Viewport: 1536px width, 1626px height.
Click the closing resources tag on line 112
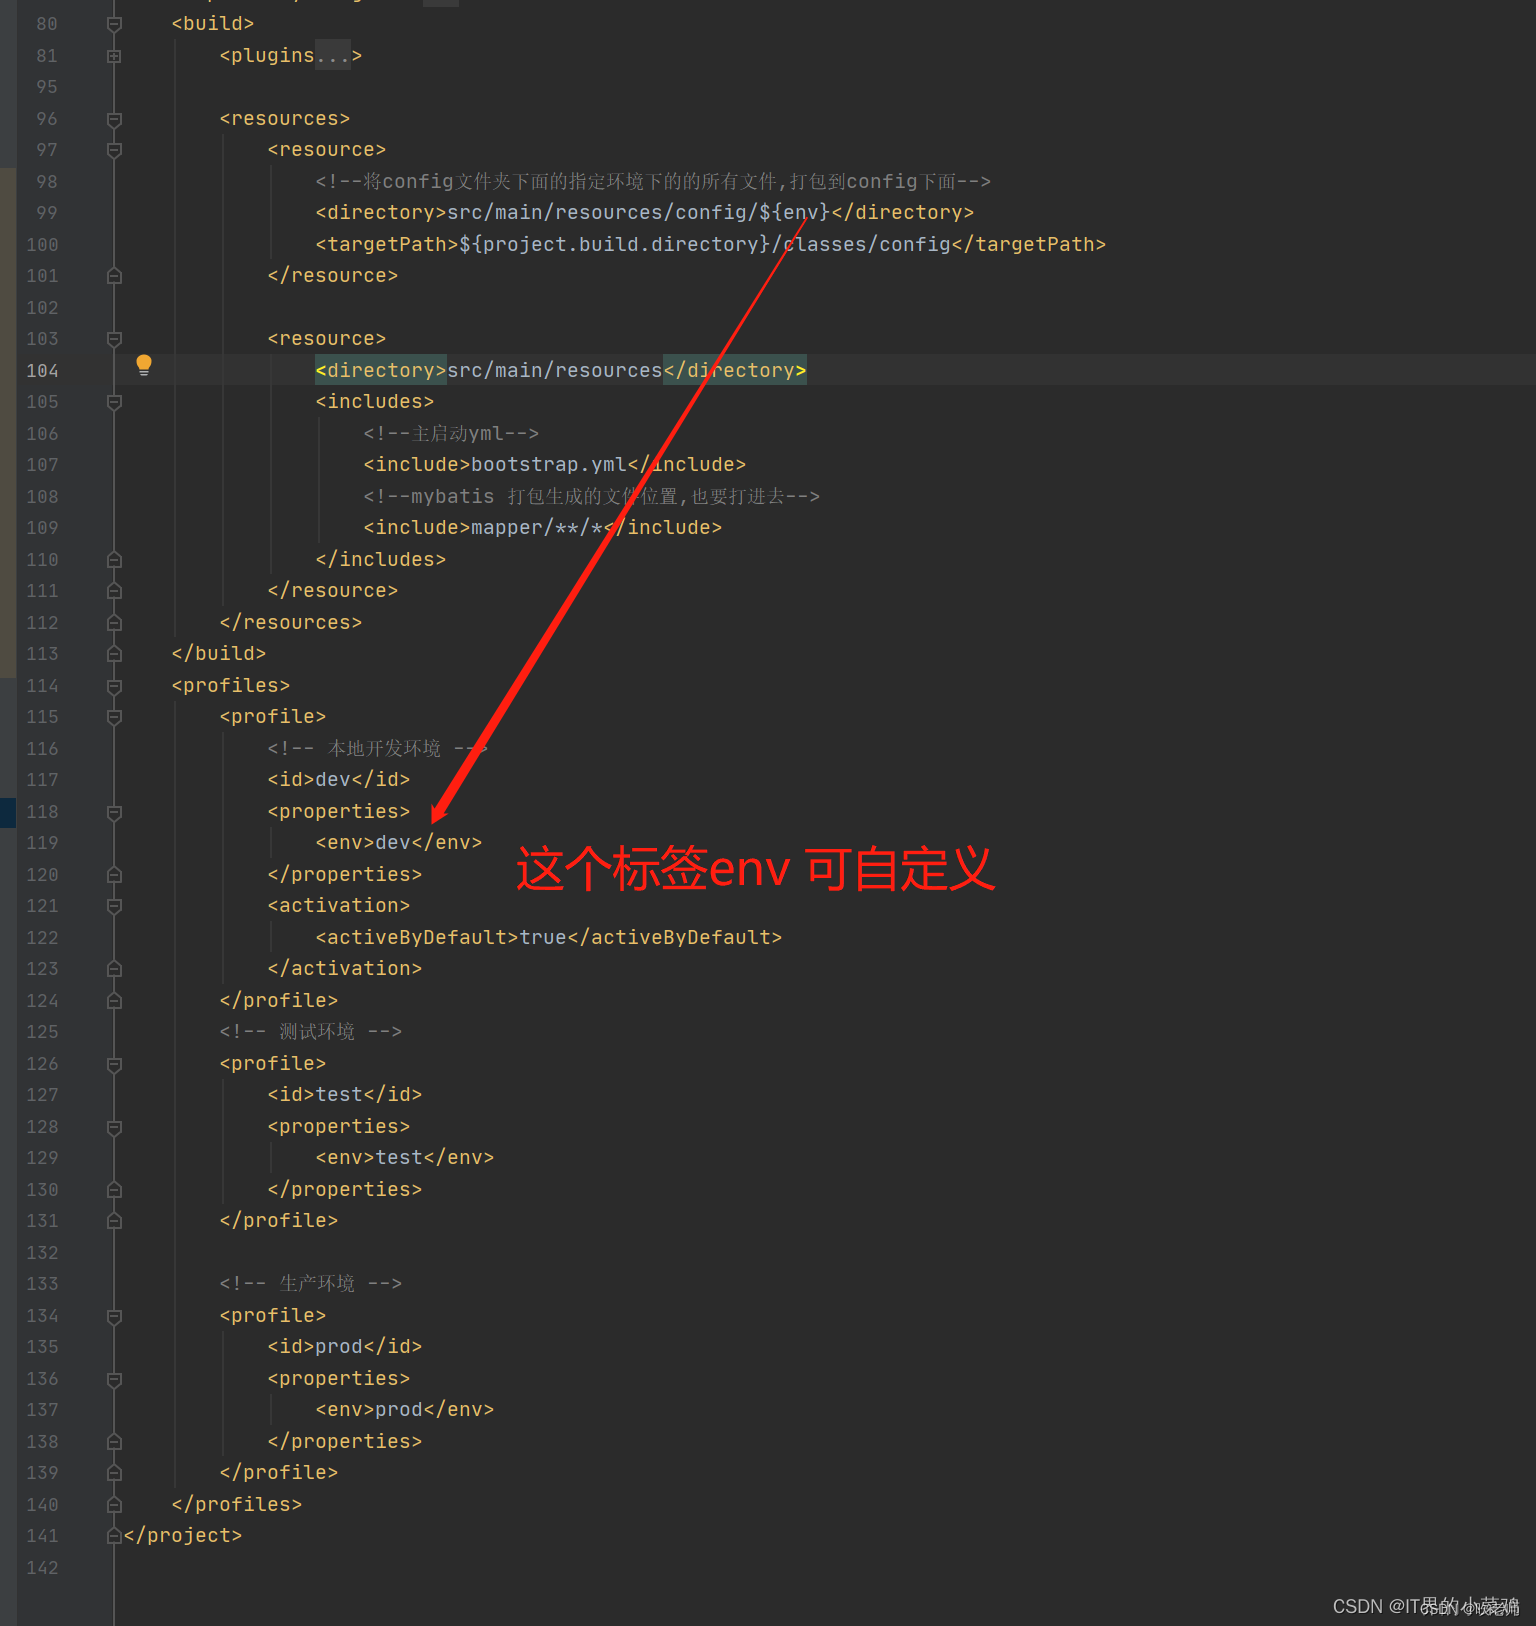tap(291, 623)
